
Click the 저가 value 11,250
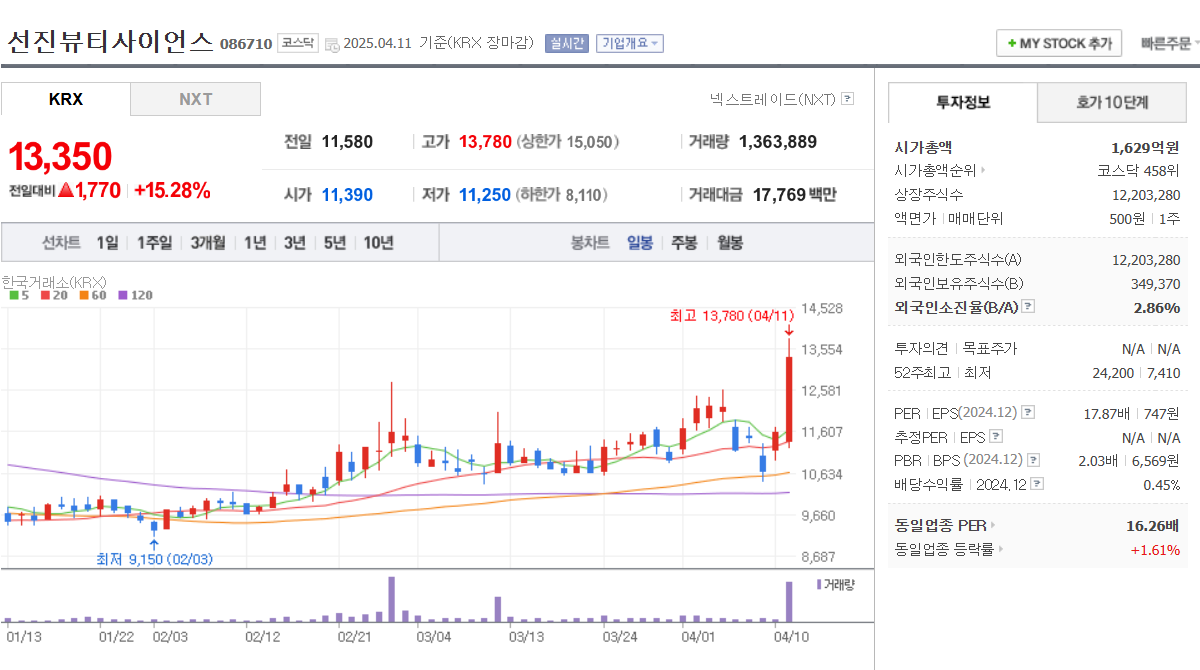485,194
